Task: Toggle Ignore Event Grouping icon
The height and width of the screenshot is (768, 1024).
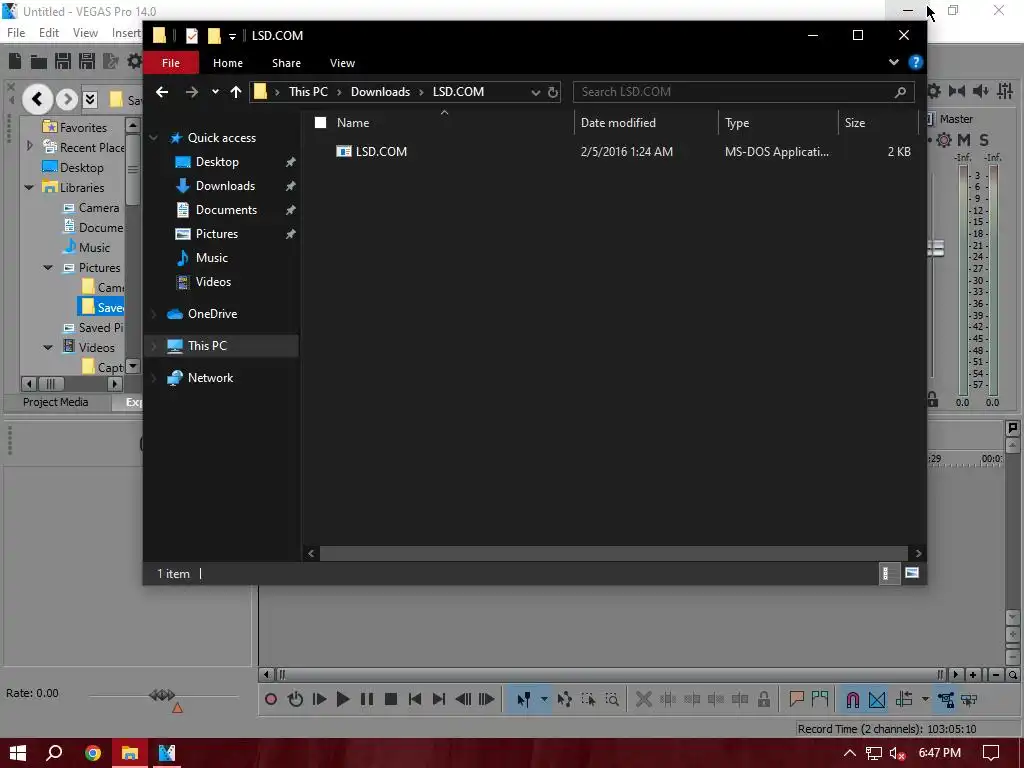Action: click(x=969, y=699)
